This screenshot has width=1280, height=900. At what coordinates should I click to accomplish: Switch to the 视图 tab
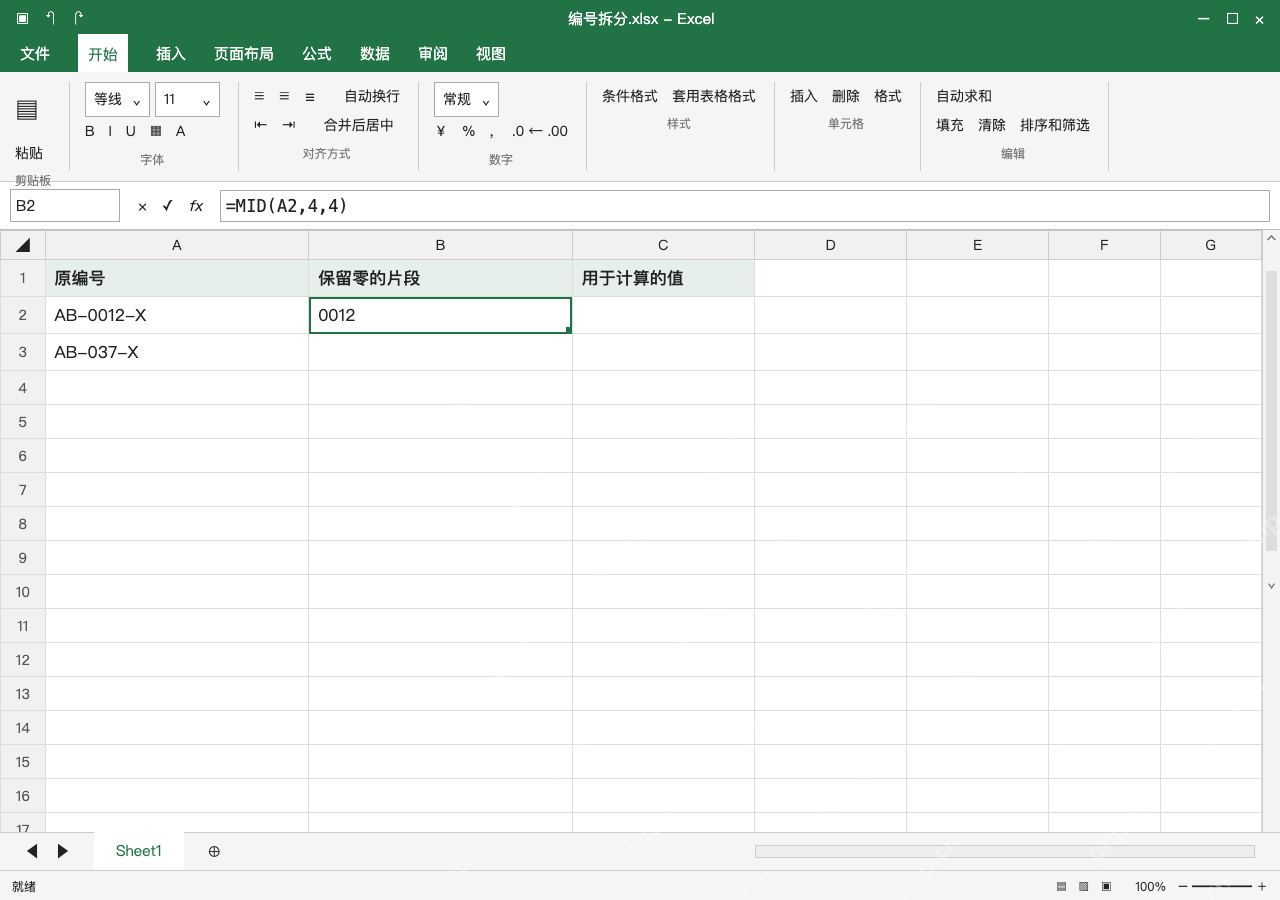pos(491,54)
